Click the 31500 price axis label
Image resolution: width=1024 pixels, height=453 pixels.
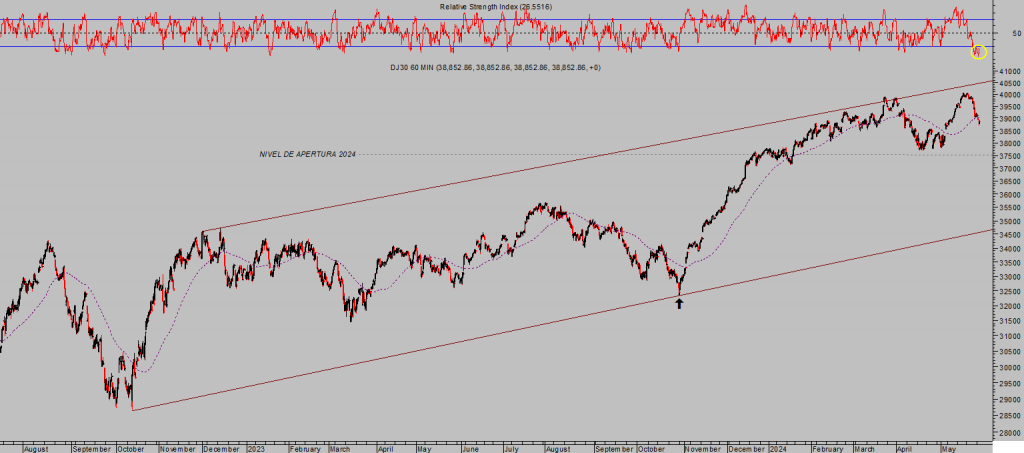pos(1010,322)
